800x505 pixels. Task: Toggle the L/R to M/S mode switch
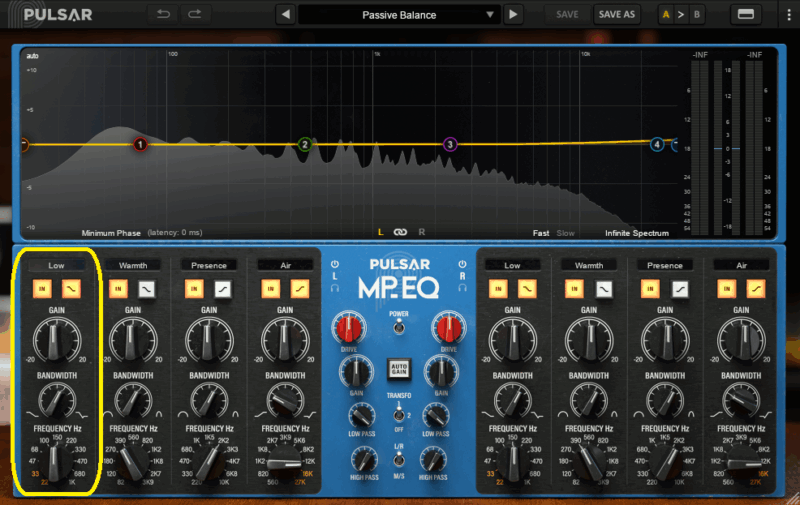399,460
